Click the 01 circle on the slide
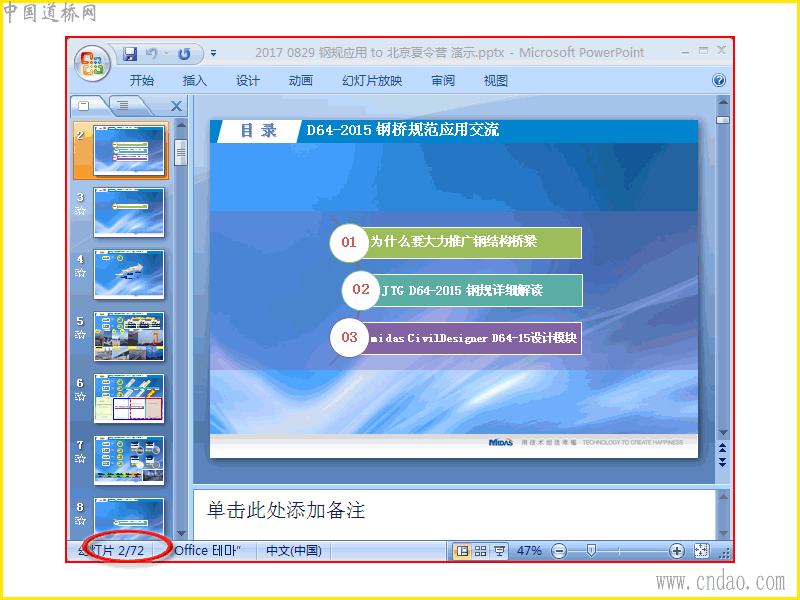The height and width of the screenshot is (600, 800). 349,242
